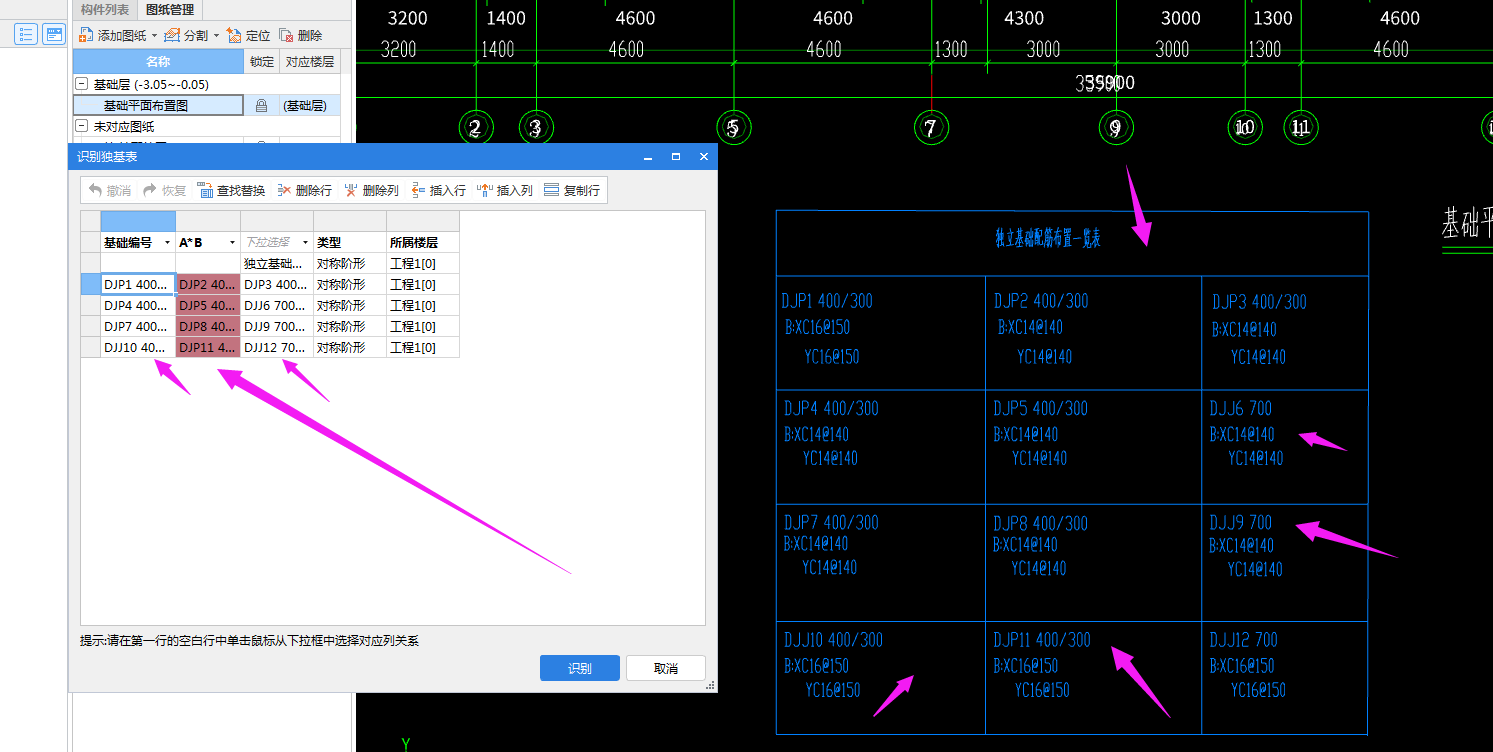Click the 类型 column header cell
The width and height of the screenshot is (1493, 752).
[350, 242]
